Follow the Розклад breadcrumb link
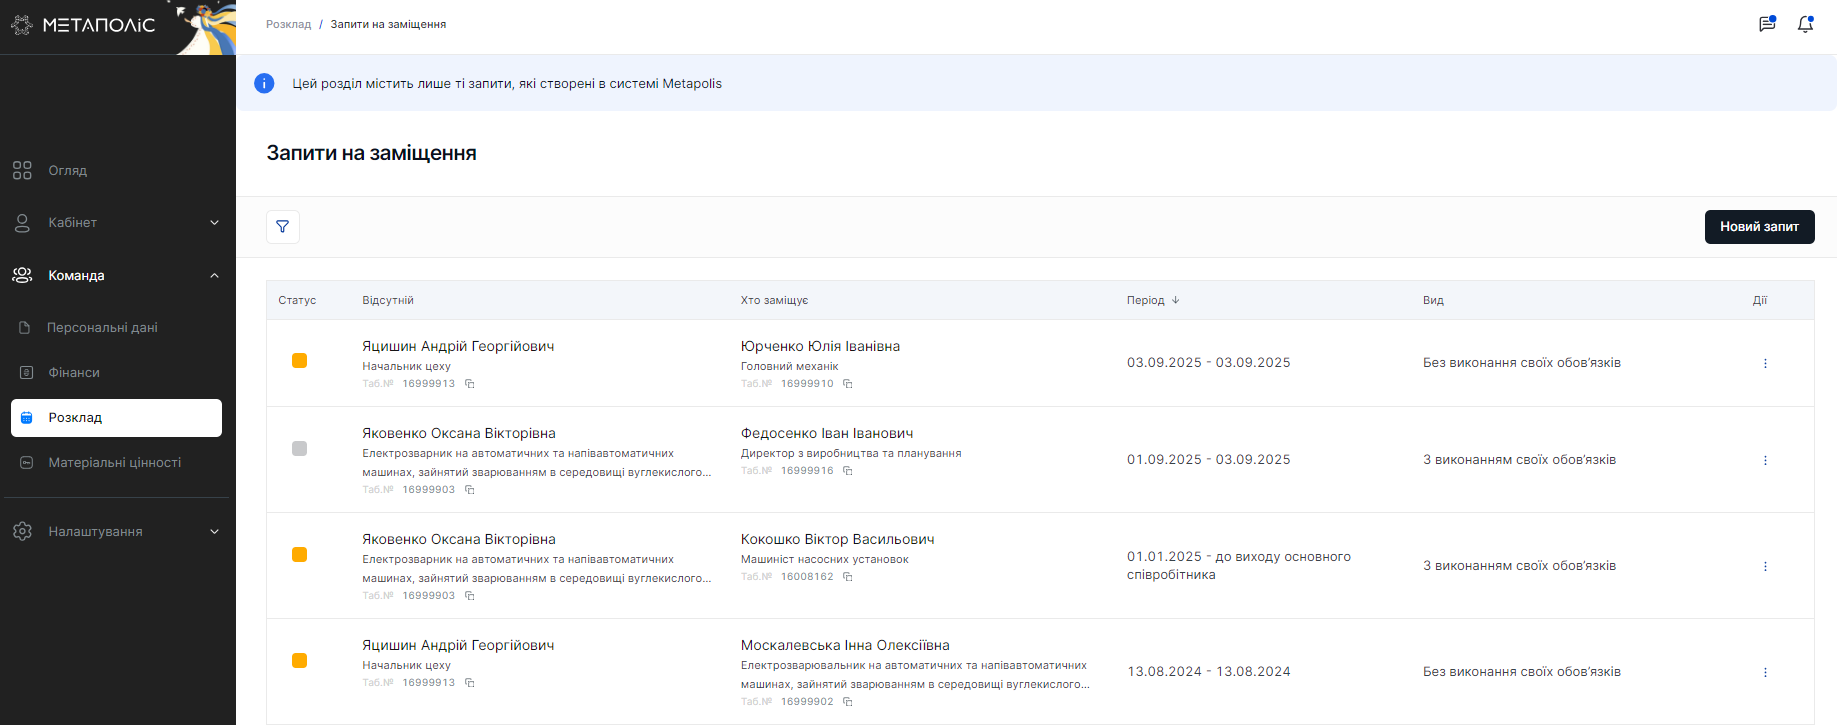The width and height of the screenshot is (1837, 725). [x=288, y=24]
